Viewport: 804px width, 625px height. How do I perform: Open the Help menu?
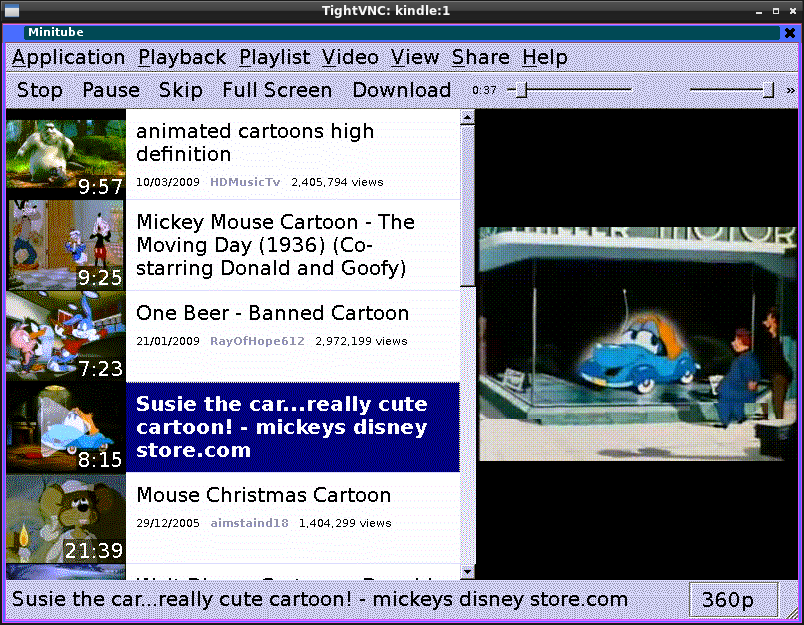click(x=544, y=57)
